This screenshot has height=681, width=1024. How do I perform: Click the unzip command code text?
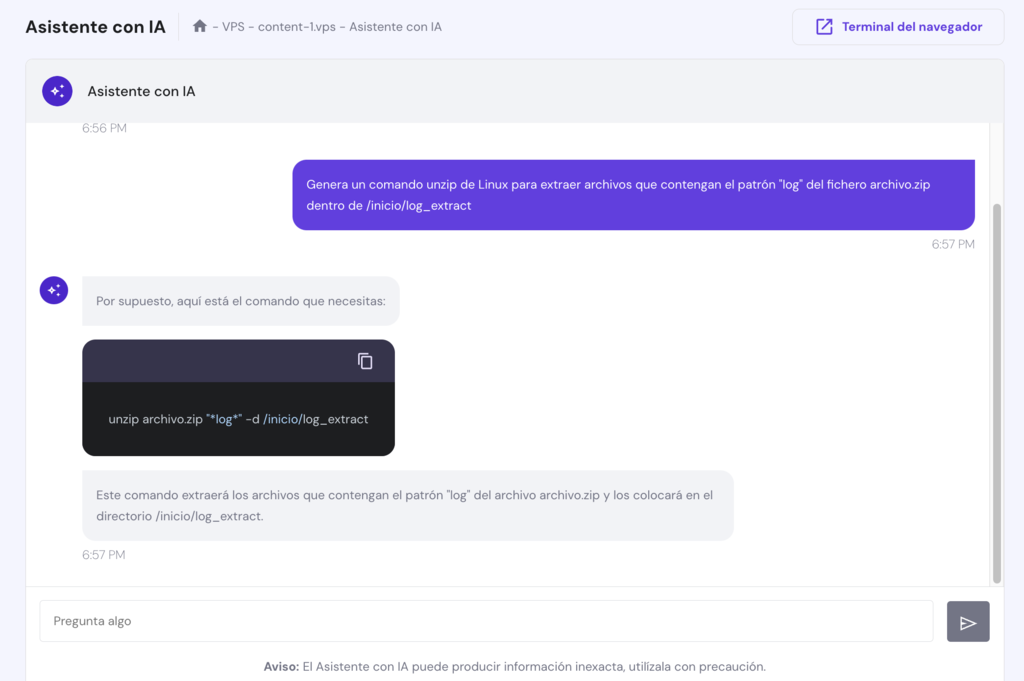(x=238, y=419)
